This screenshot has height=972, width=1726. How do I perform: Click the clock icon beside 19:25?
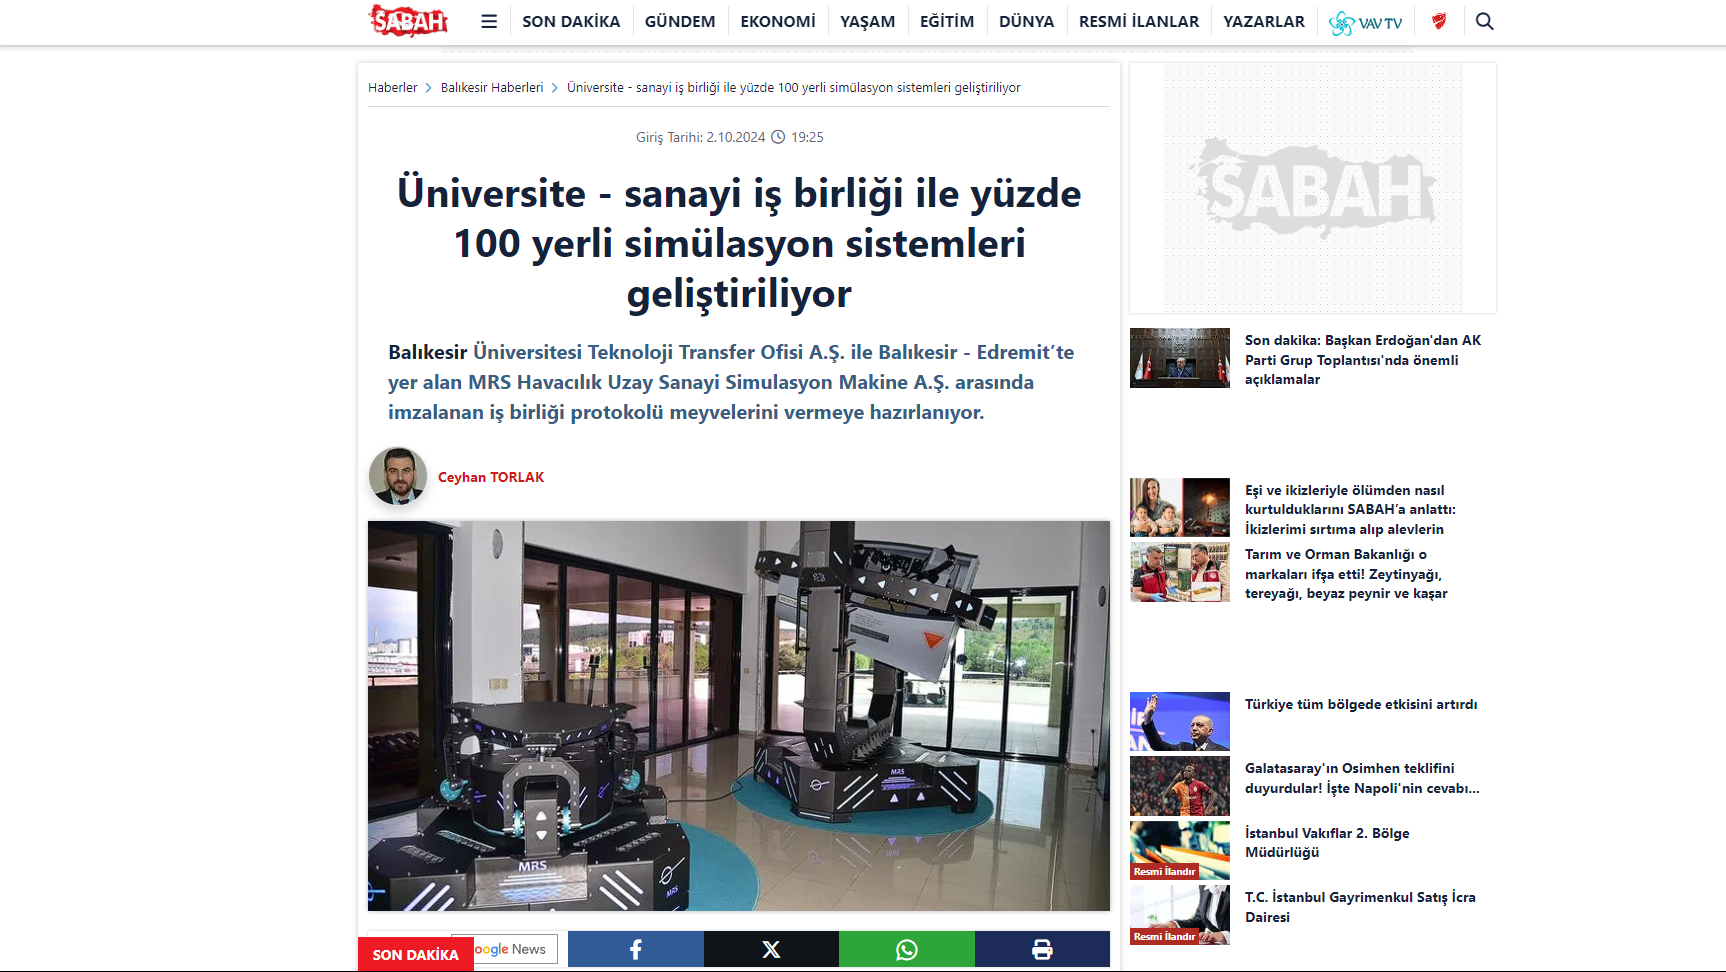point(778,137)
